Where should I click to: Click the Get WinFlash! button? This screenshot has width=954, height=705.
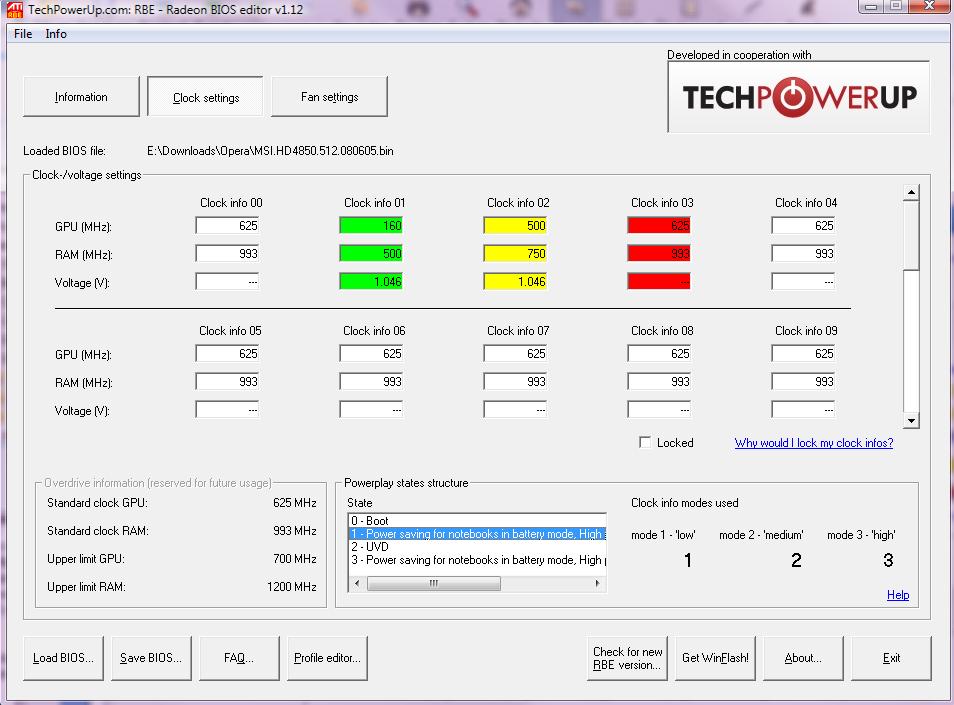click(716, 658)
